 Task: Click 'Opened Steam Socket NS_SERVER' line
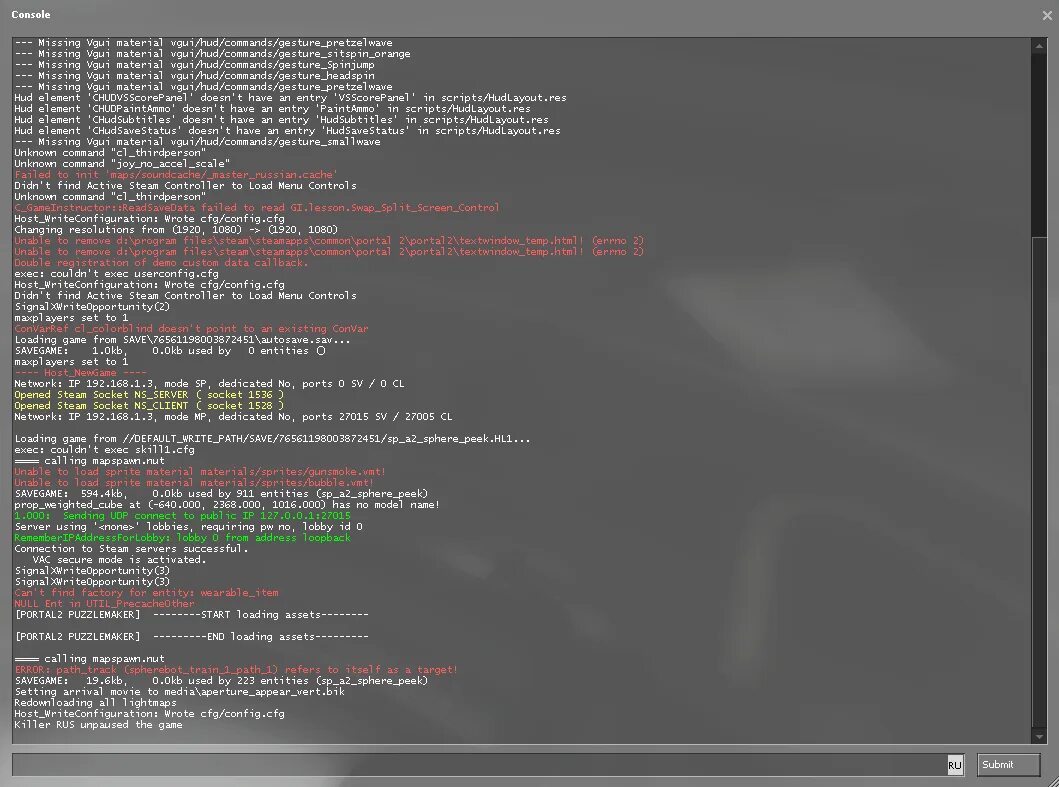(x=149, y=395)
